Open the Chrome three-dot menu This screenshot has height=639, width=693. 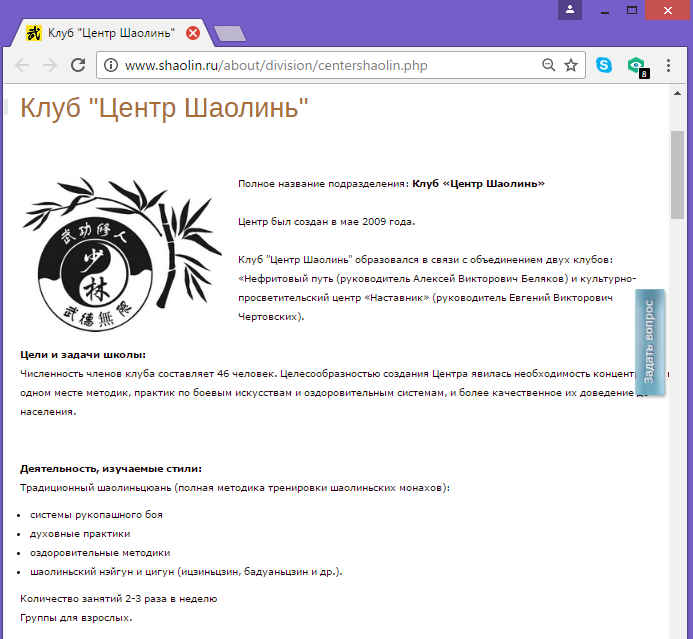pyautogui.click(x=668, y=65)
